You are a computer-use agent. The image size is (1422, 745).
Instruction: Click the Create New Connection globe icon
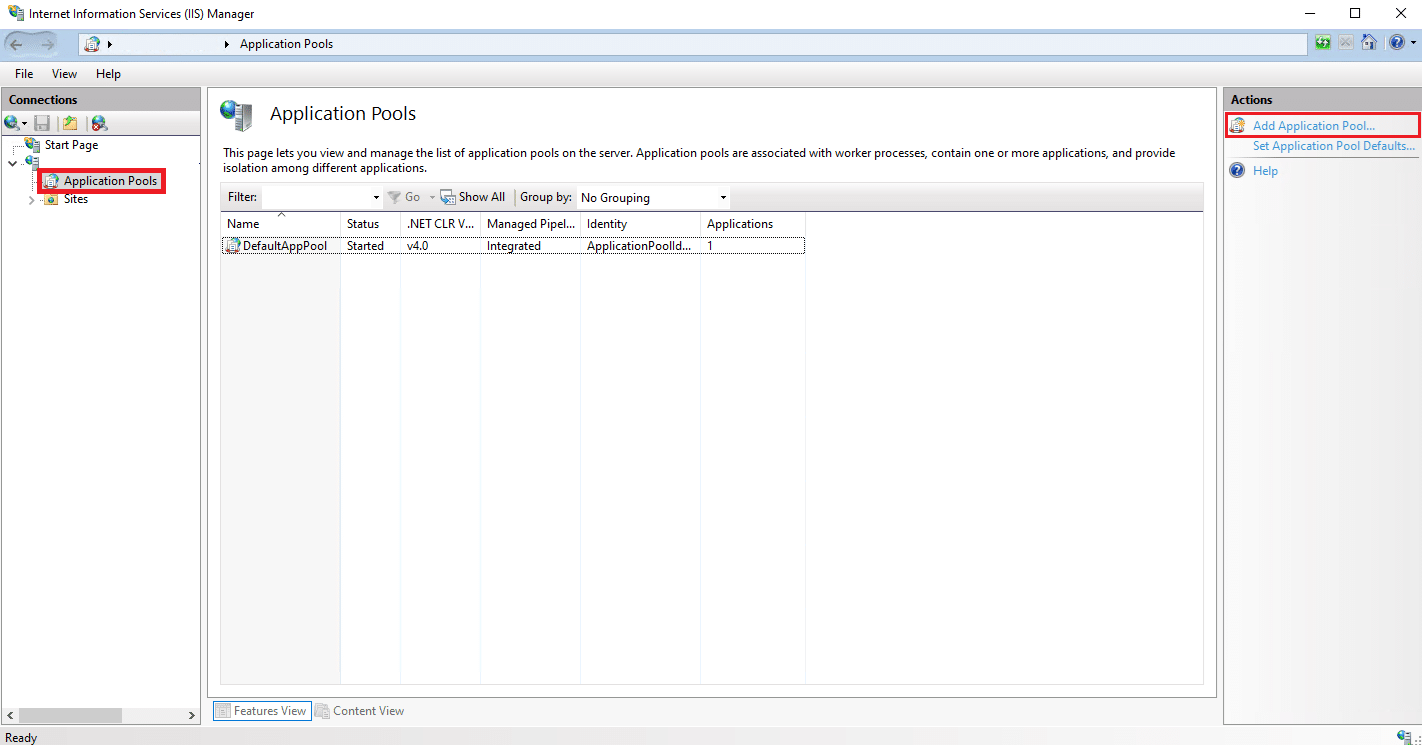(x=12, y=123)
